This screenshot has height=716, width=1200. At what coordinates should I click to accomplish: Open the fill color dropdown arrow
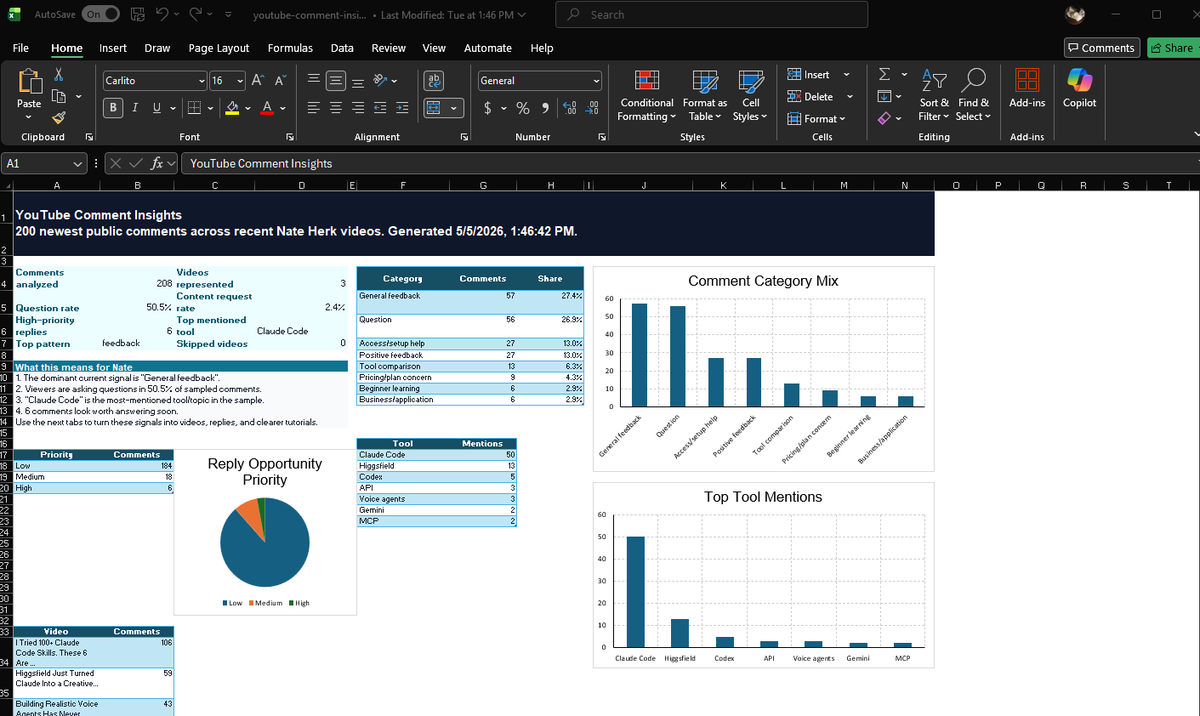[x=246, y=108]
